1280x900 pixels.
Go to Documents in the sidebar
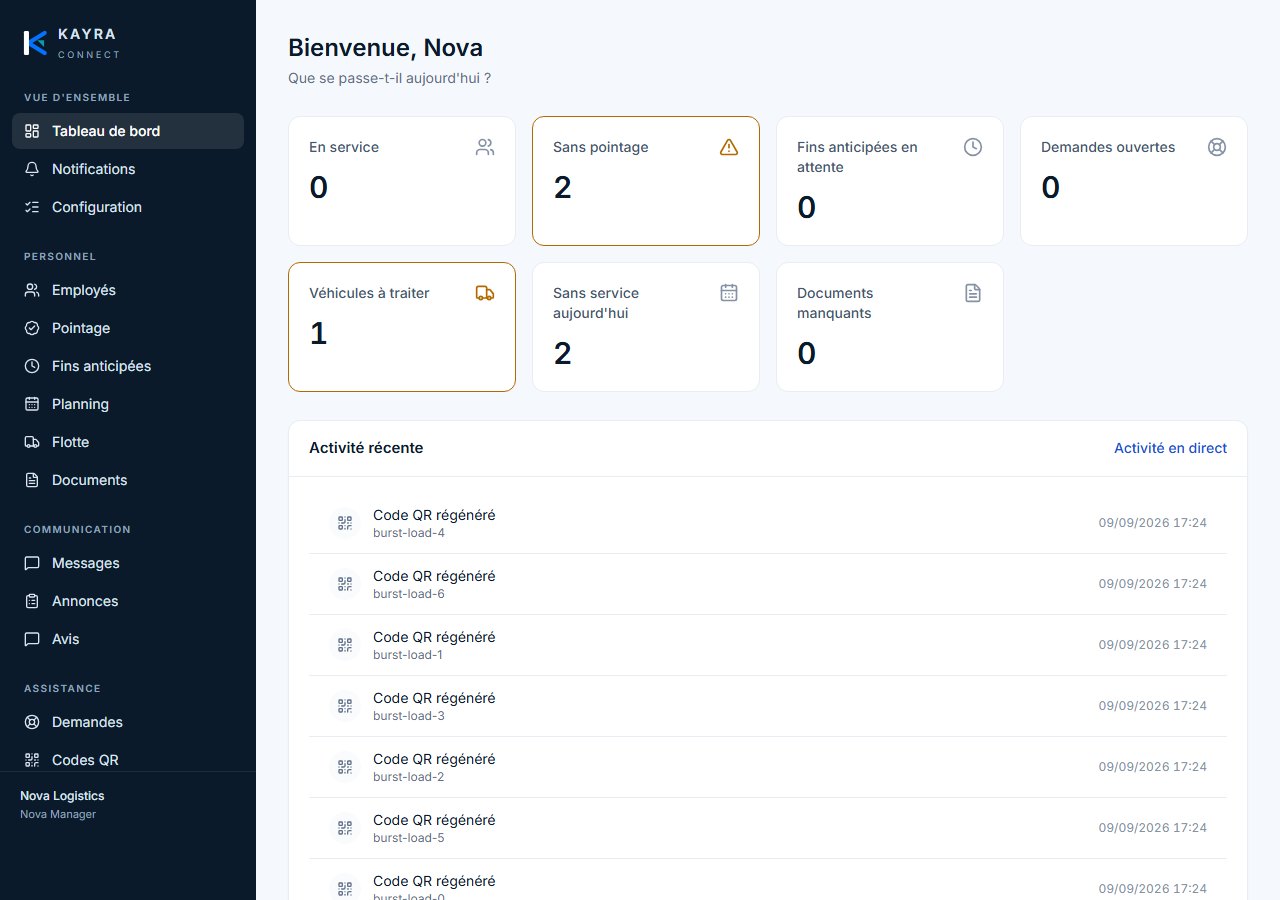pos(128,480)
